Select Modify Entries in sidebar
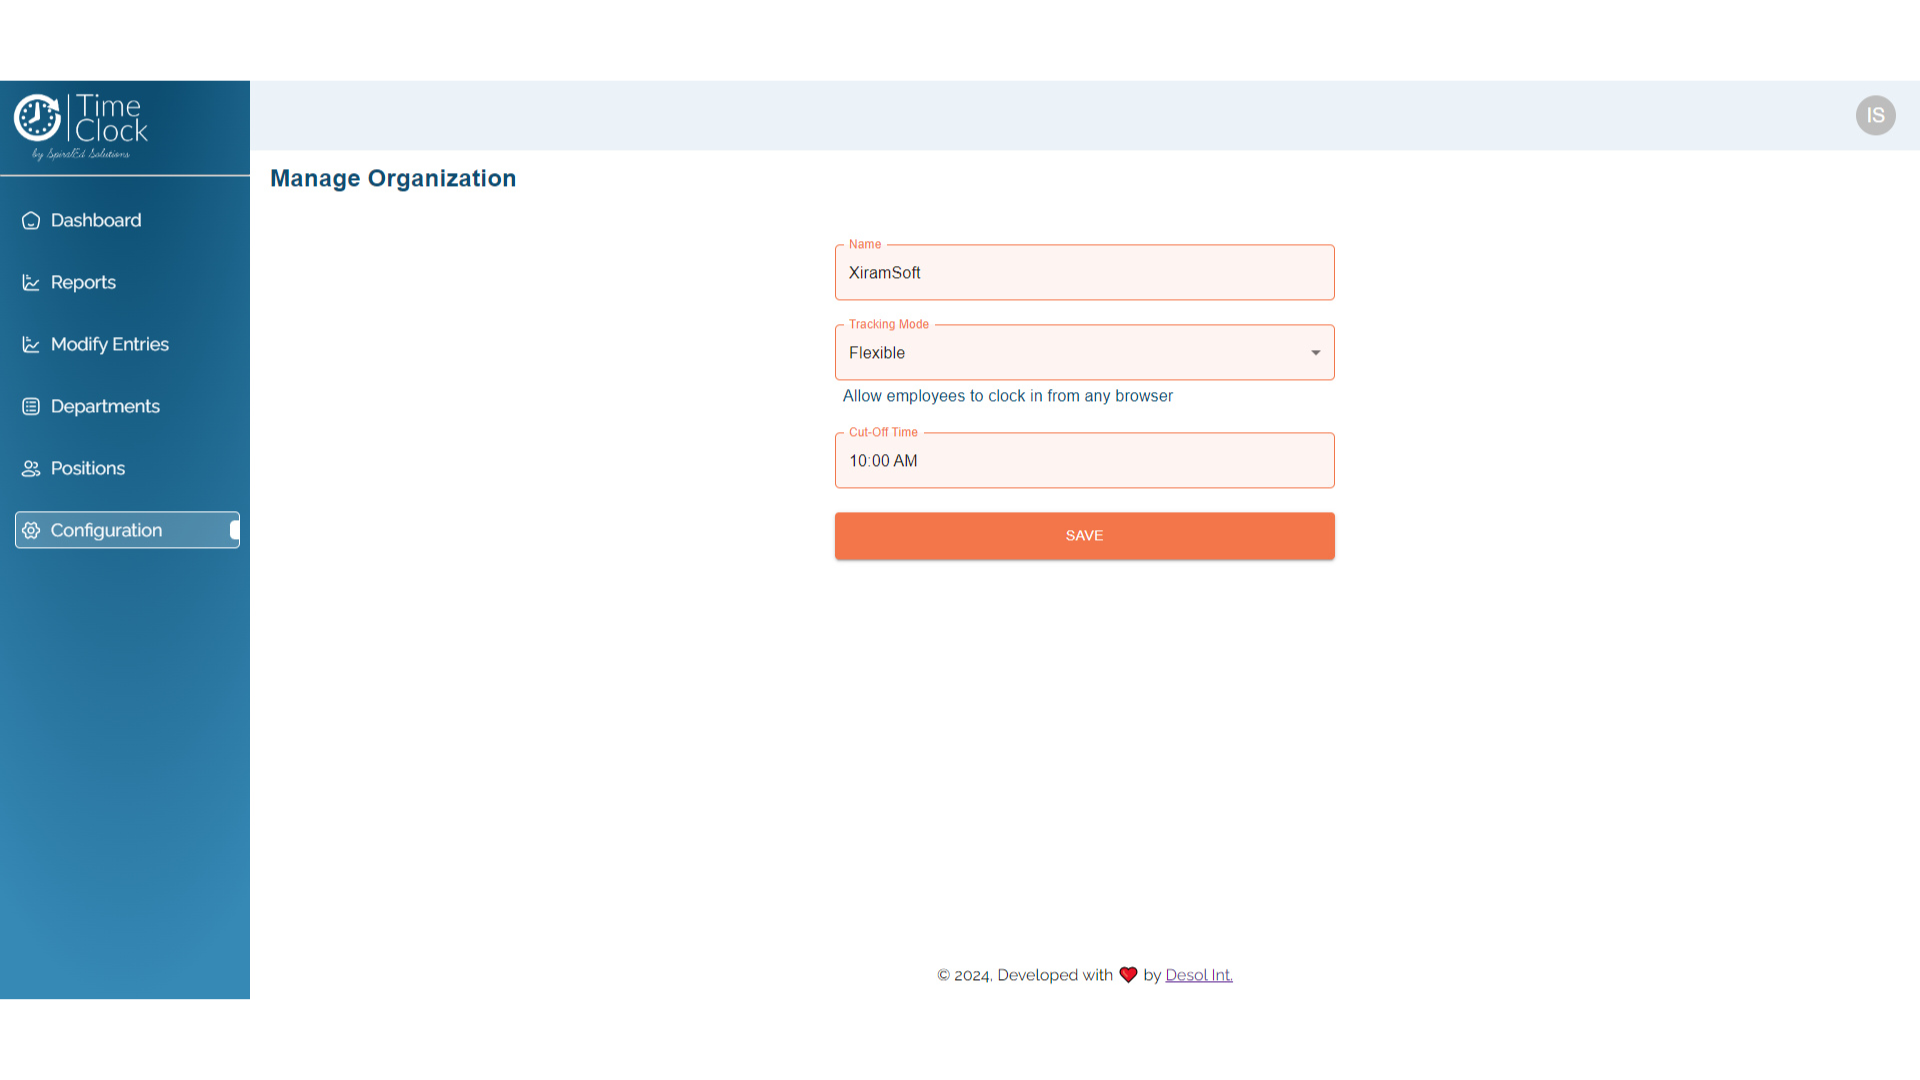The height and width of the screenshot is (1080, 1920). (110, 345)
